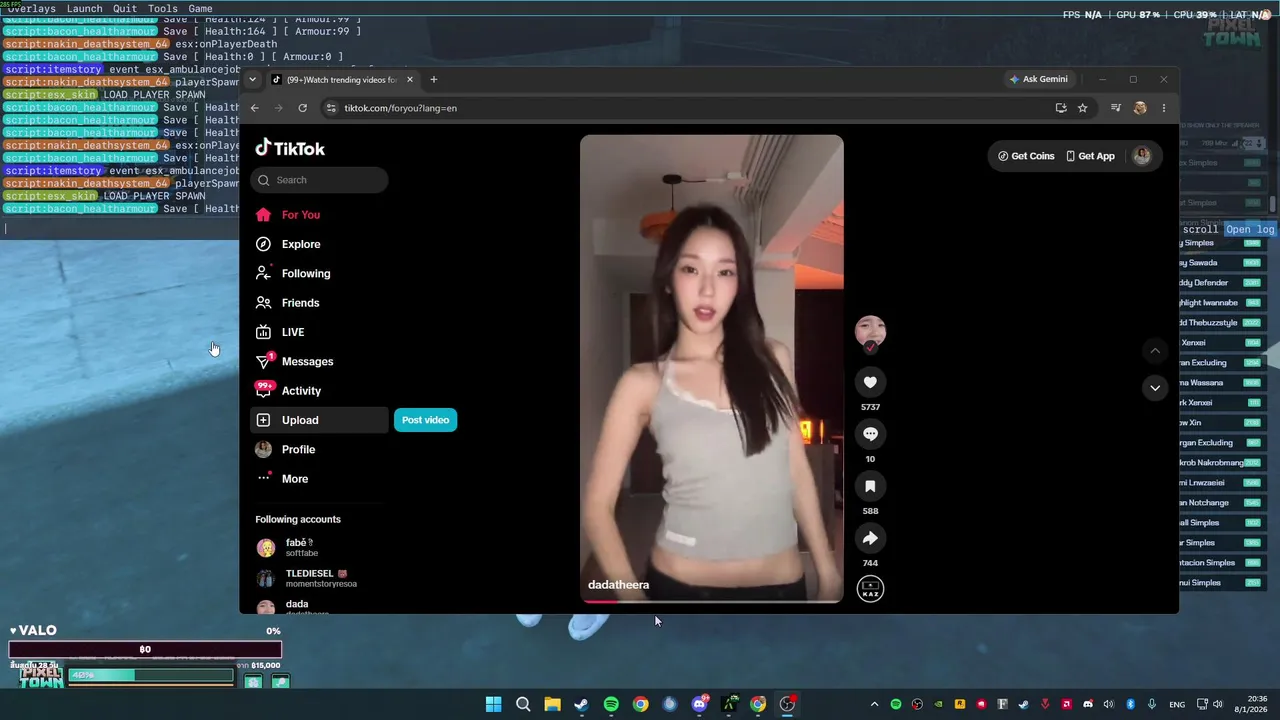Open the Game menu in the top bar
1280x720 pixels.
[x=200, y=9]
